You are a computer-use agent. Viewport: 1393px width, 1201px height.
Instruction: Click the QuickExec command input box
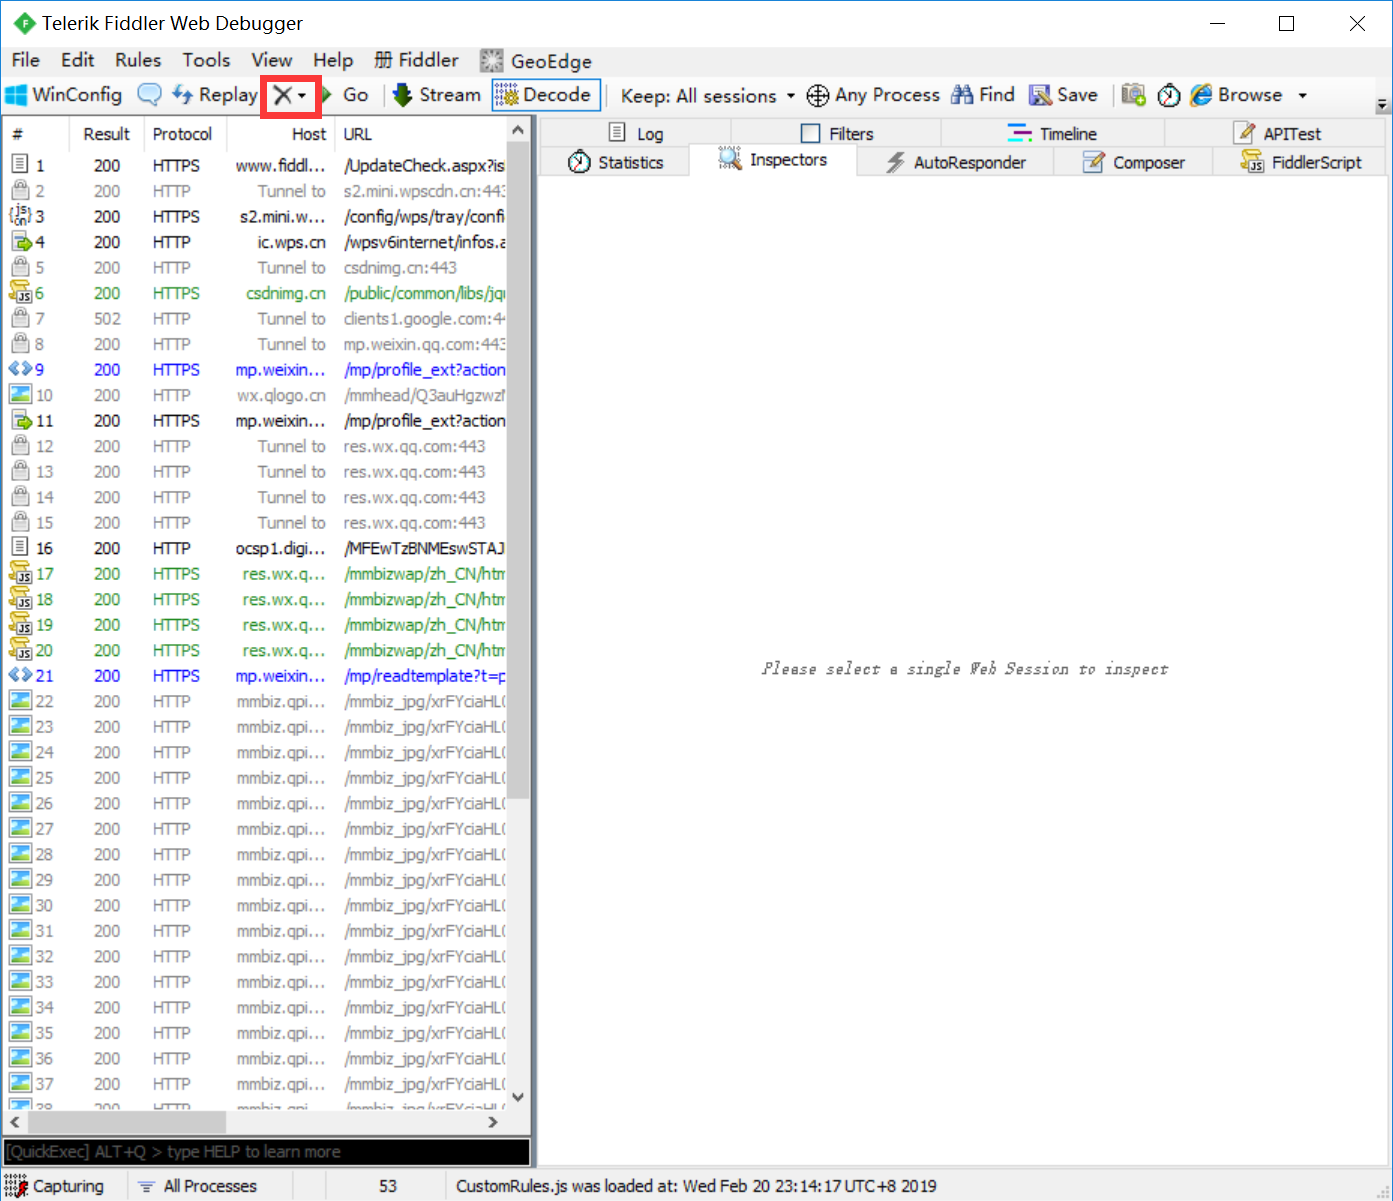[266, 1151]
